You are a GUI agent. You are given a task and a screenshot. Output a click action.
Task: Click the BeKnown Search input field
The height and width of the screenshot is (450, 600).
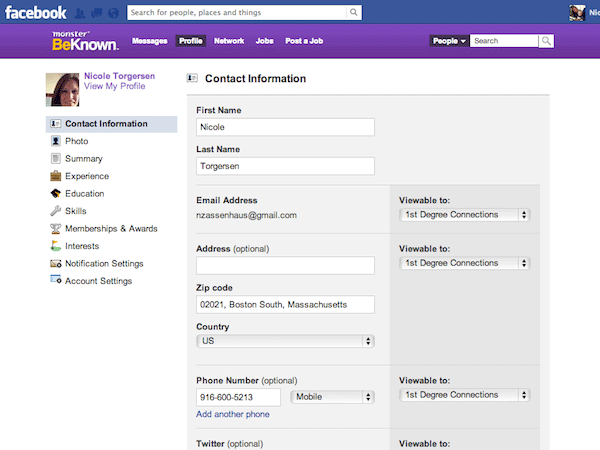(x=504, y=41)
